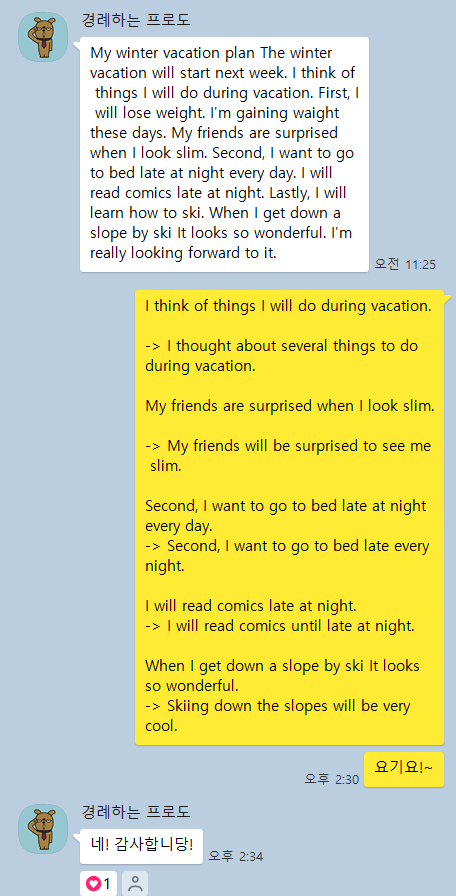
Task: Click sender name '경례하는 프로도' near bottom
Action: pos(136,811)
